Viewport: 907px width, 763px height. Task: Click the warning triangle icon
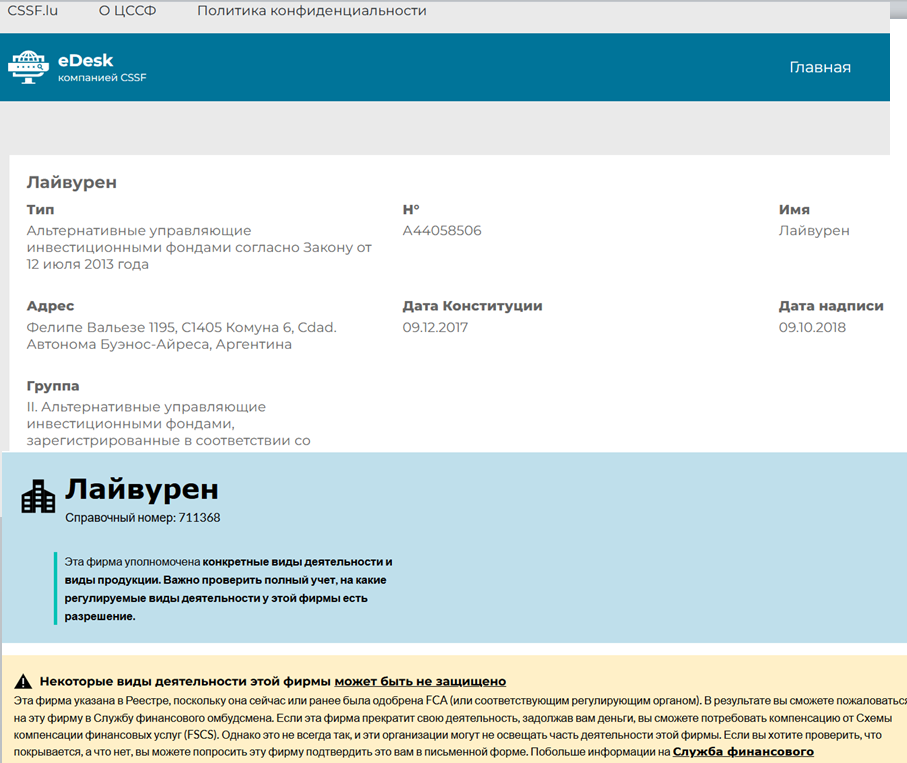(x=23, y=681)
